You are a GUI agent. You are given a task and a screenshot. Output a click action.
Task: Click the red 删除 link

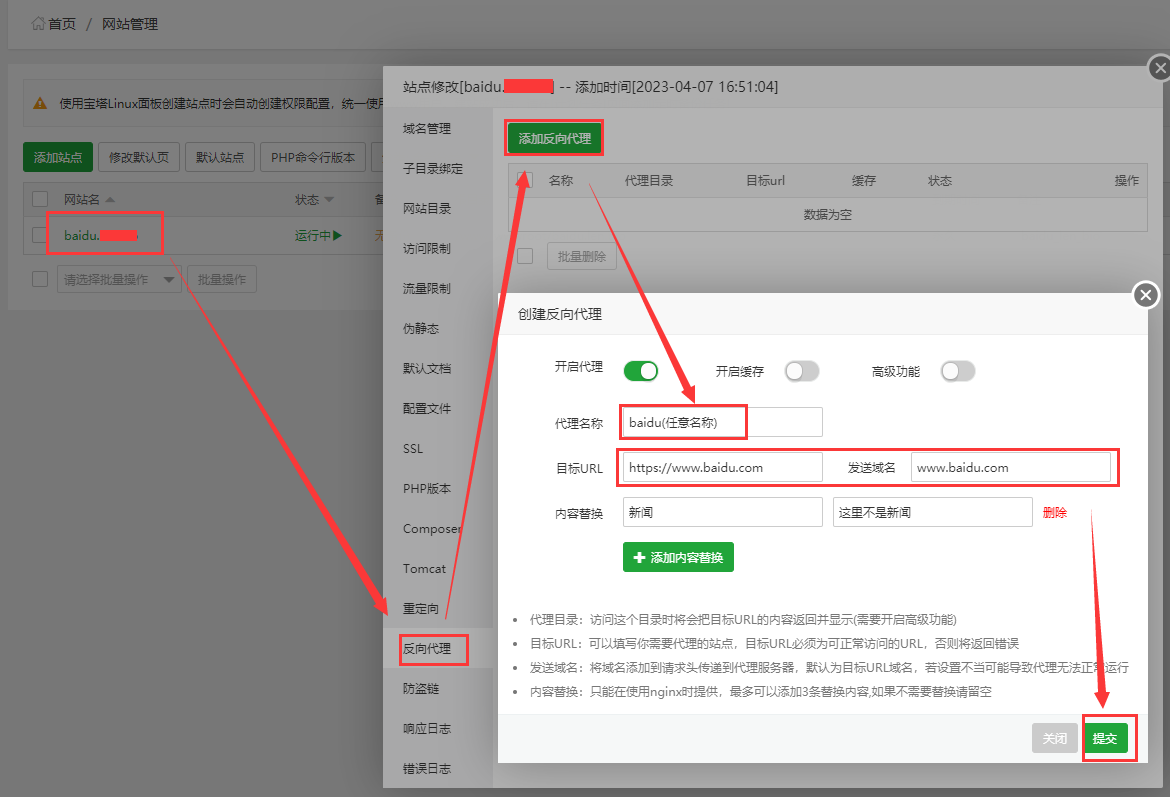1054,513
